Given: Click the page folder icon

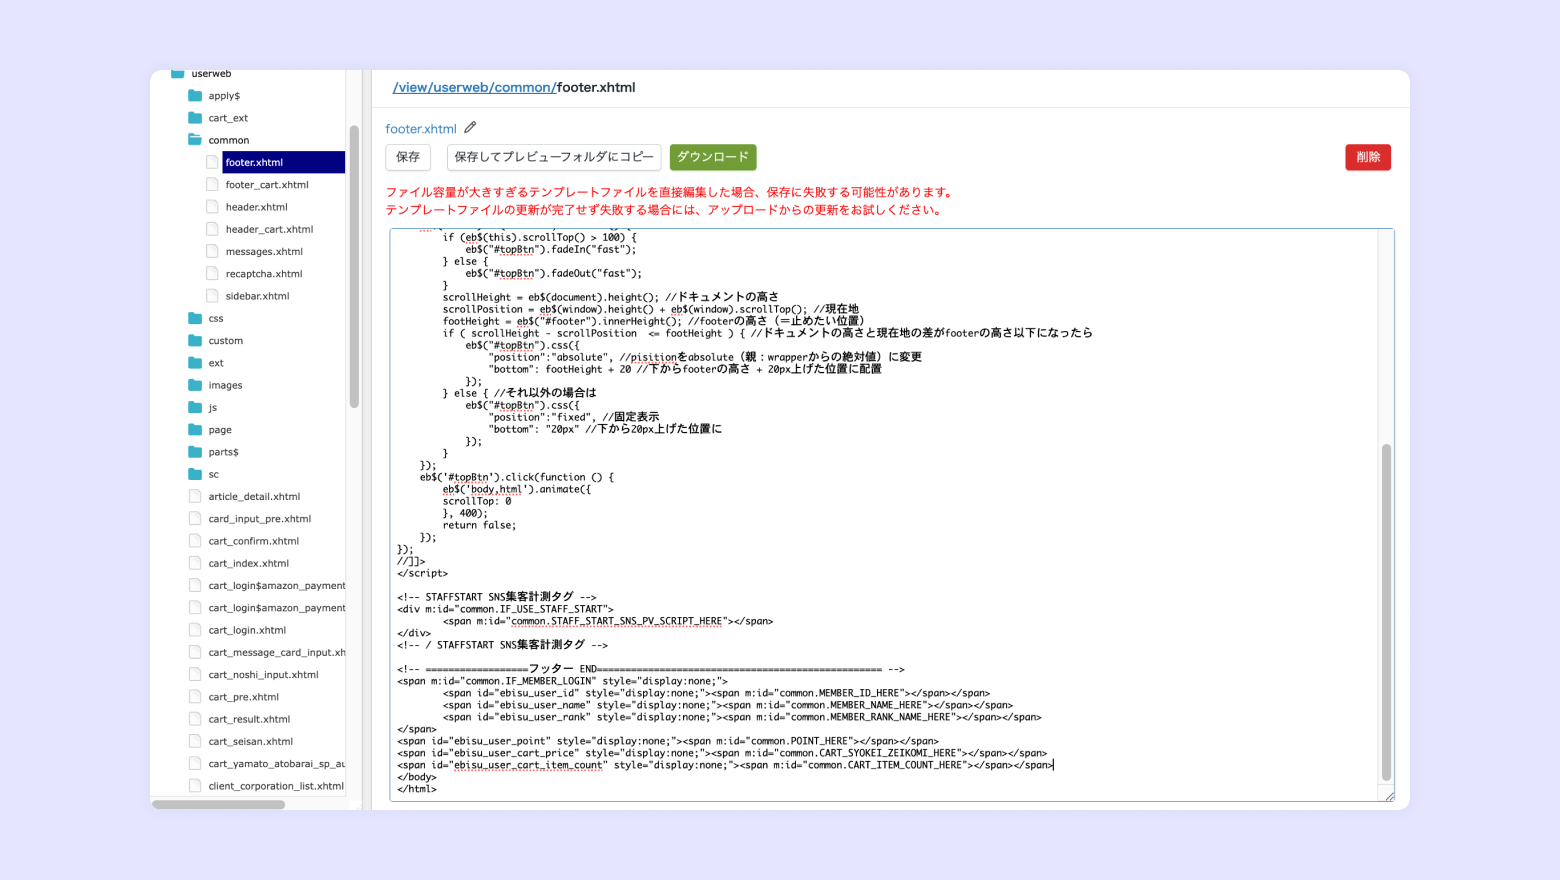Looking at the screenshot, I should pyautogui.click(x=195, y=430).
